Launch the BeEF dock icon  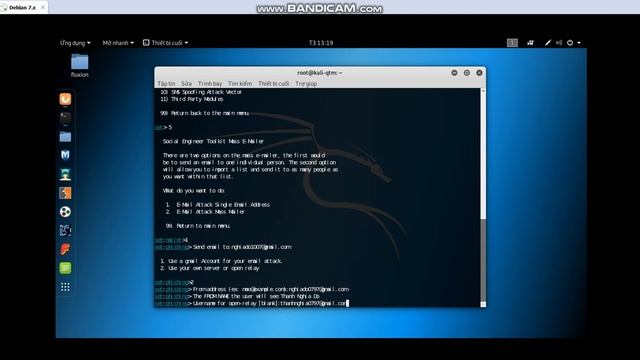pos(65,231)
